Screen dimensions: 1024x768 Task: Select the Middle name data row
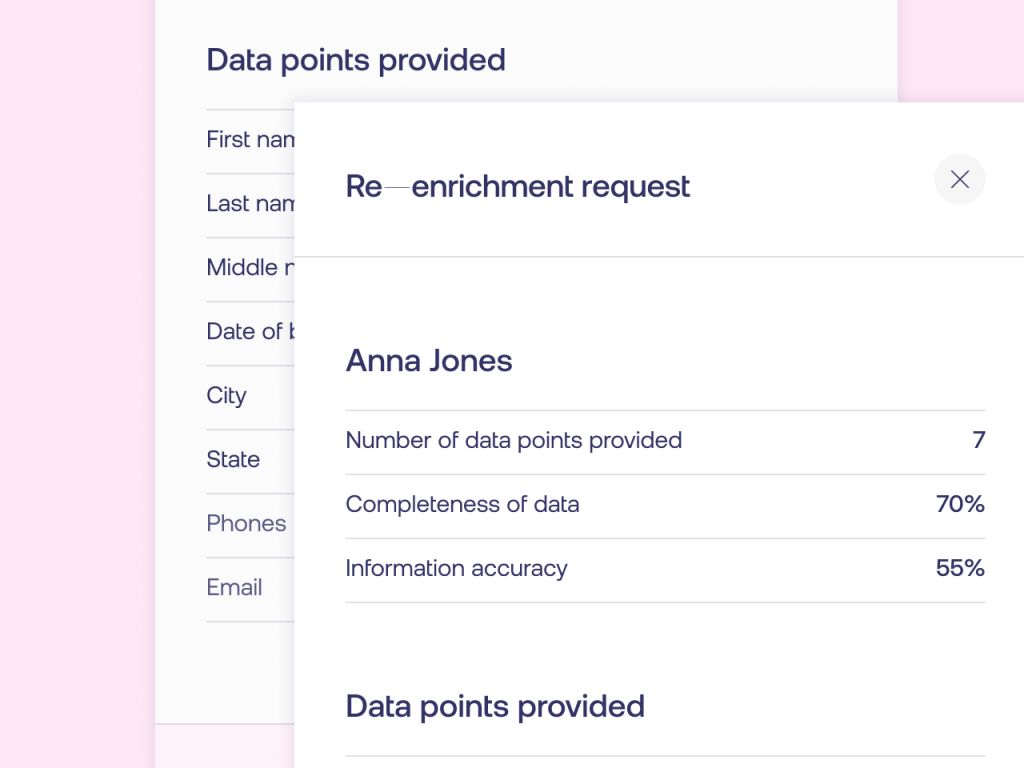click(250, 268)
